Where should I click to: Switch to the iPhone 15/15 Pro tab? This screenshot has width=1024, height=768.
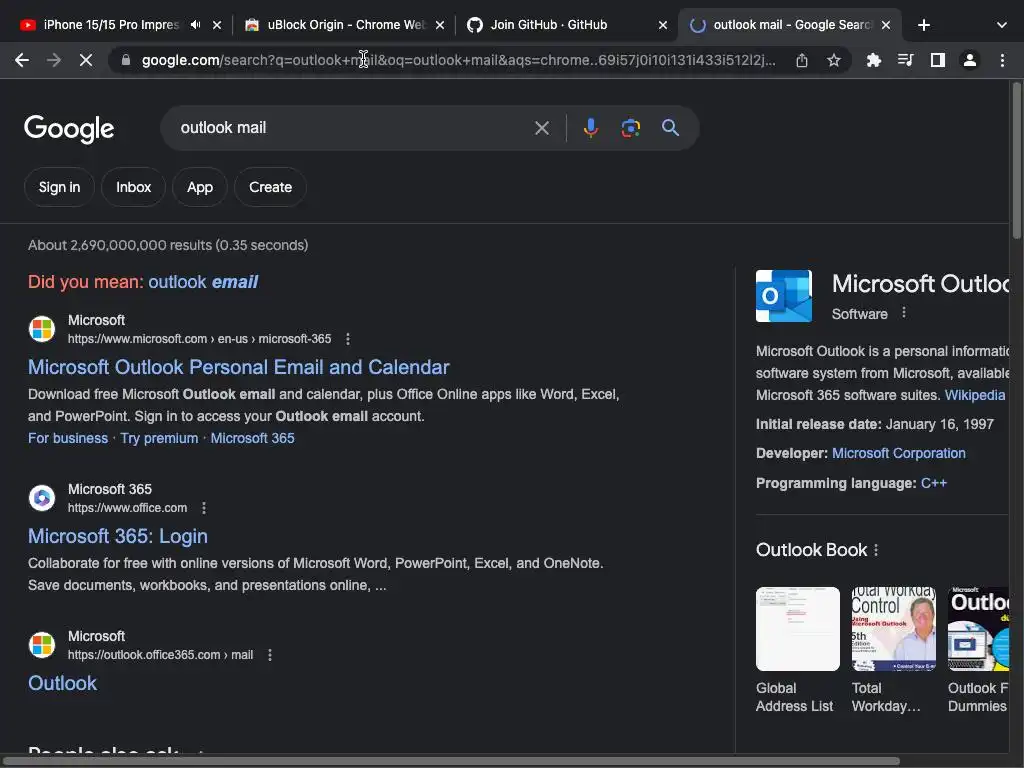point(111,25)
